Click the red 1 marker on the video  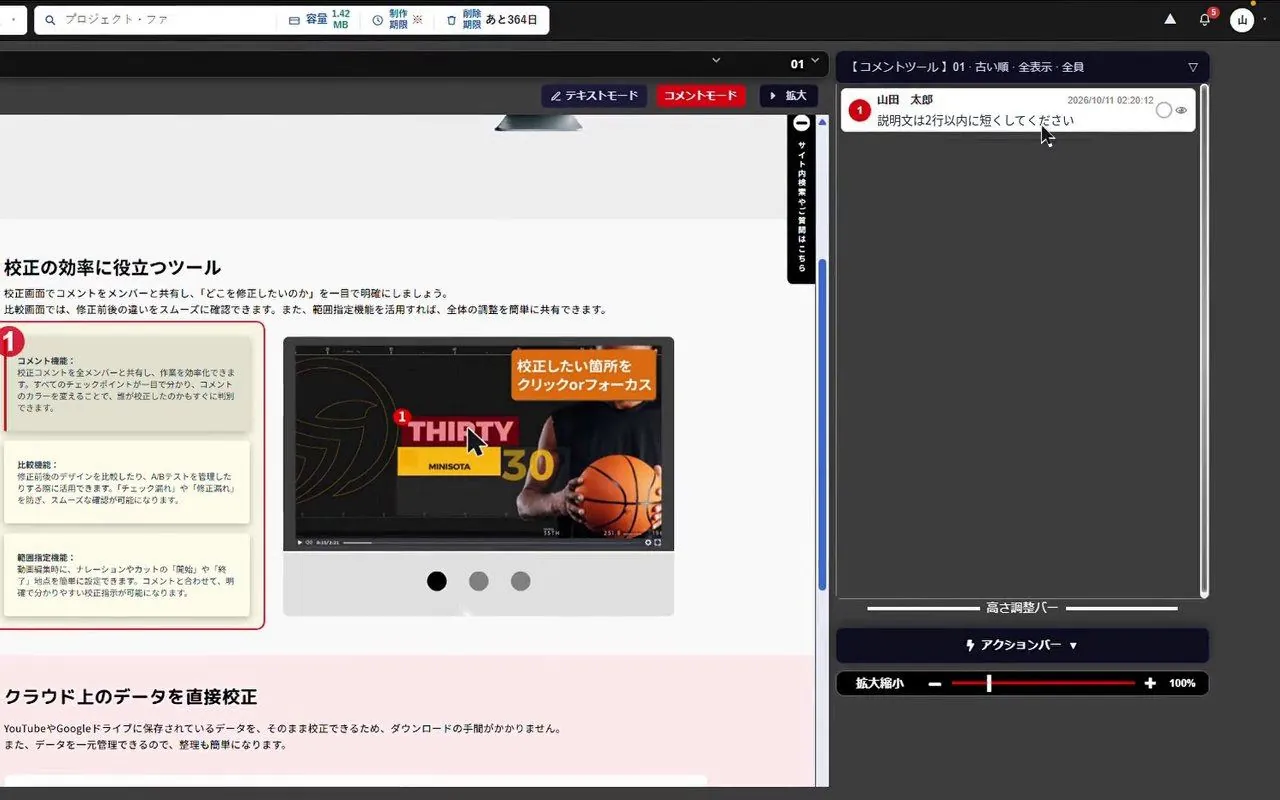[402, 417]
